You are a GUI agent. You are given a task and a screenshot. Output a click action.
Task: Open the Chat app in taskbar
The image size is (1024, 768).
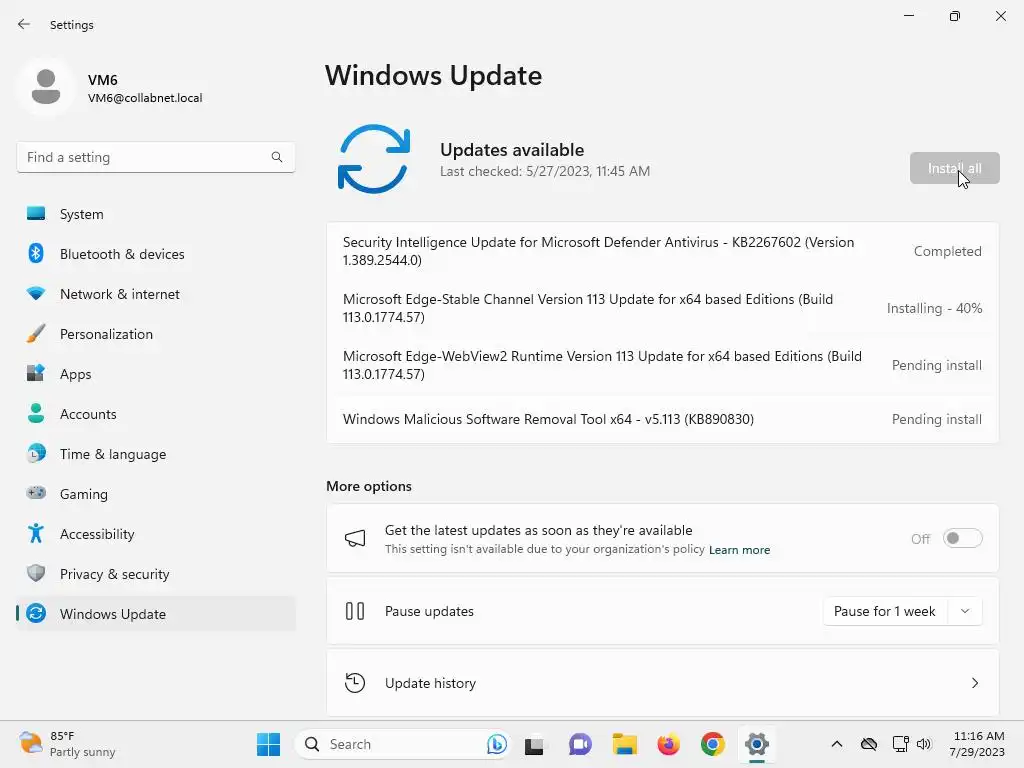[579, 744]
